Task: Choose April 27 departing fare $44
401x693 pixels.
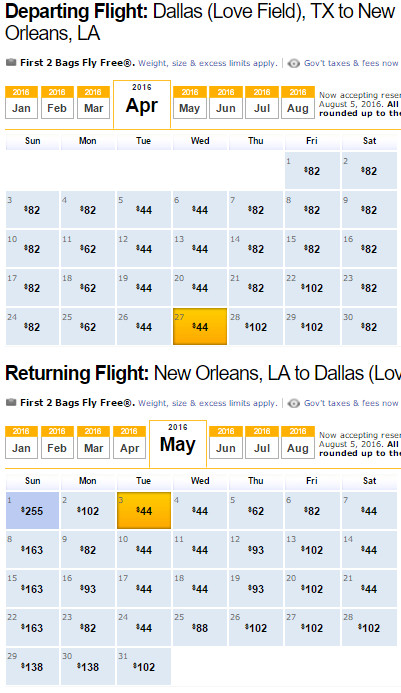Action: [200, 327]
